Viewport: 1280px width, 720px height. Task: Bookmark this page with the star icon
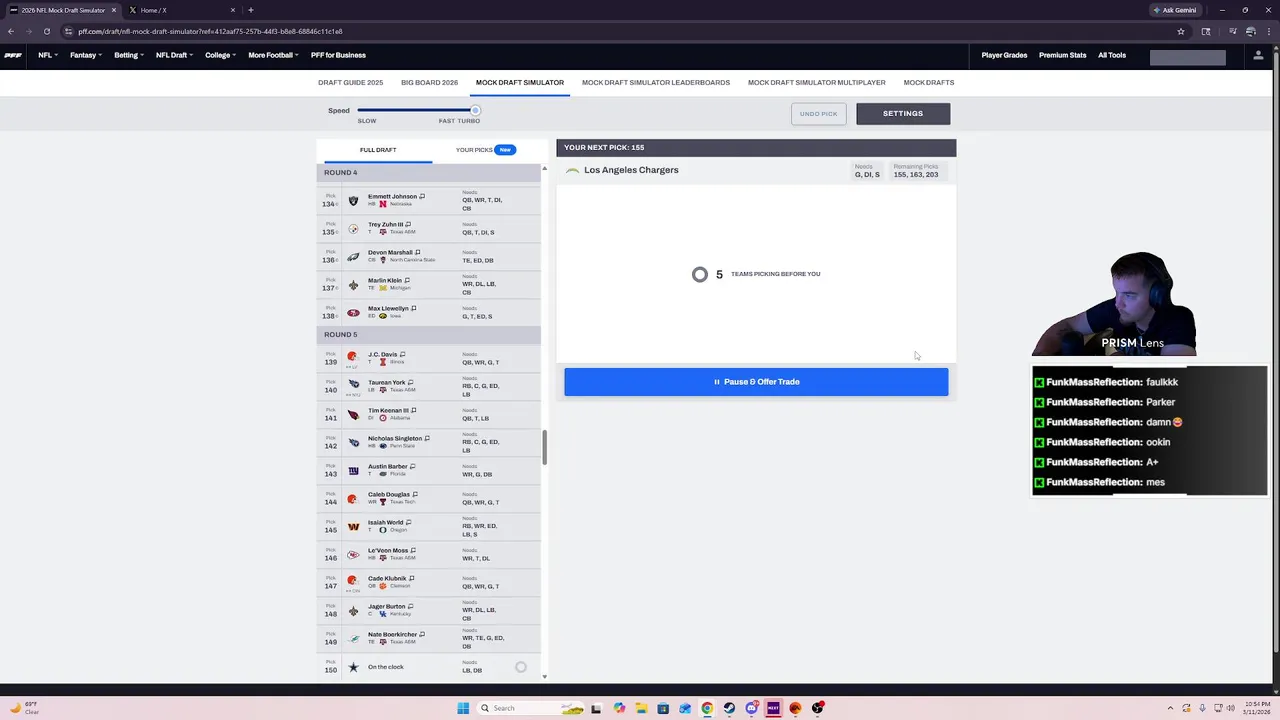(1181, 31)
